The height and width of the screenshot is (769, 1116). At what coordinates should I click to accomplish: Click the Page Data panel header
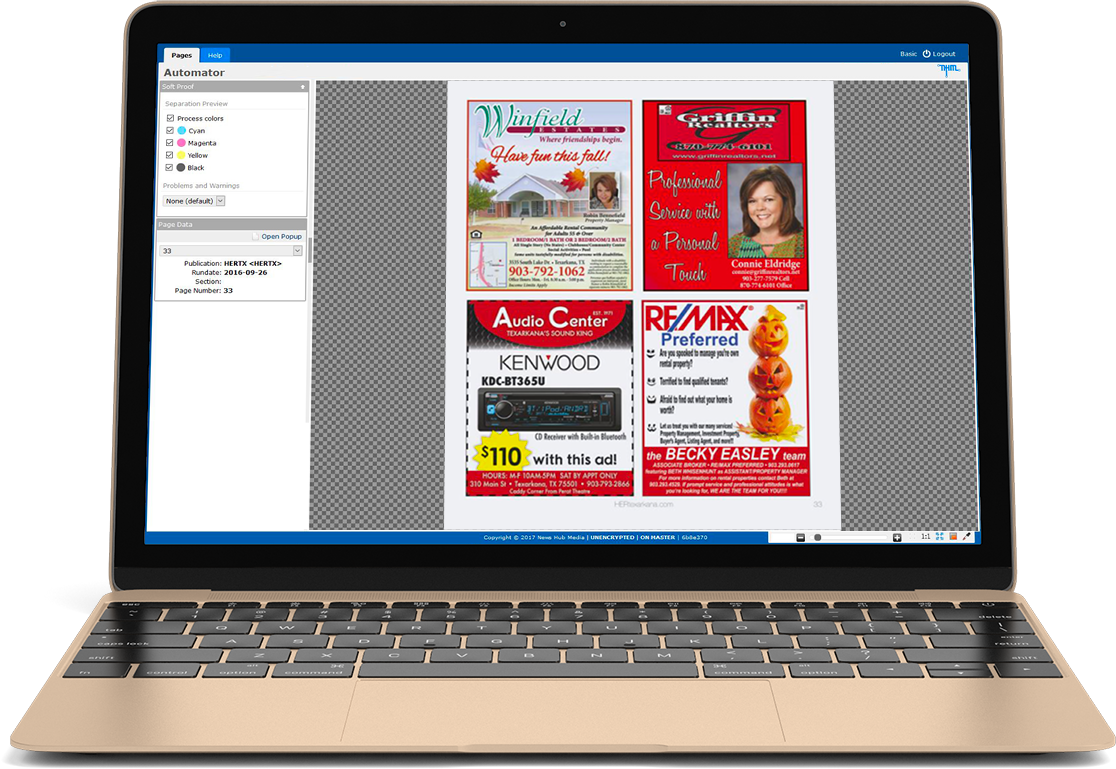click(x=231, y=224)
